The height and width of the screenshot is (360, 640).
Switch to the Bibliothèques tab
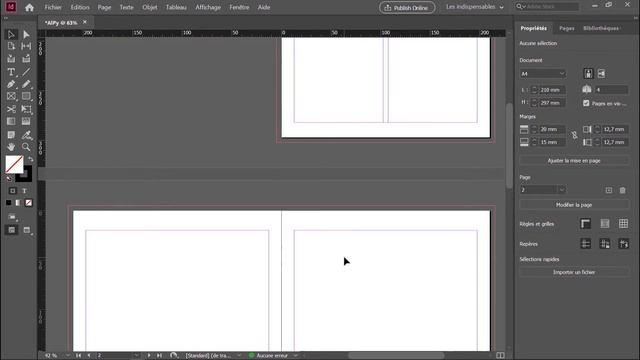click(601, 28)
